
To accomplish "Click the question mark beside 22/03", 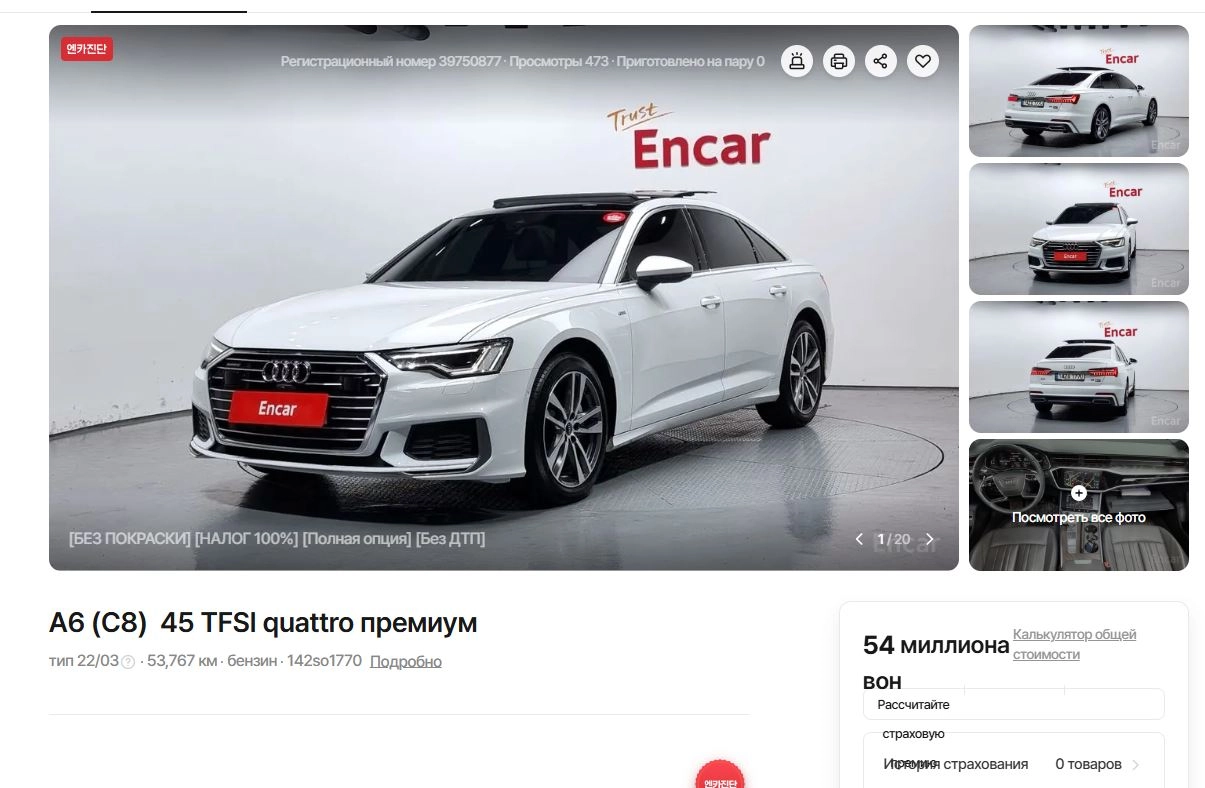I will point(128,662).
